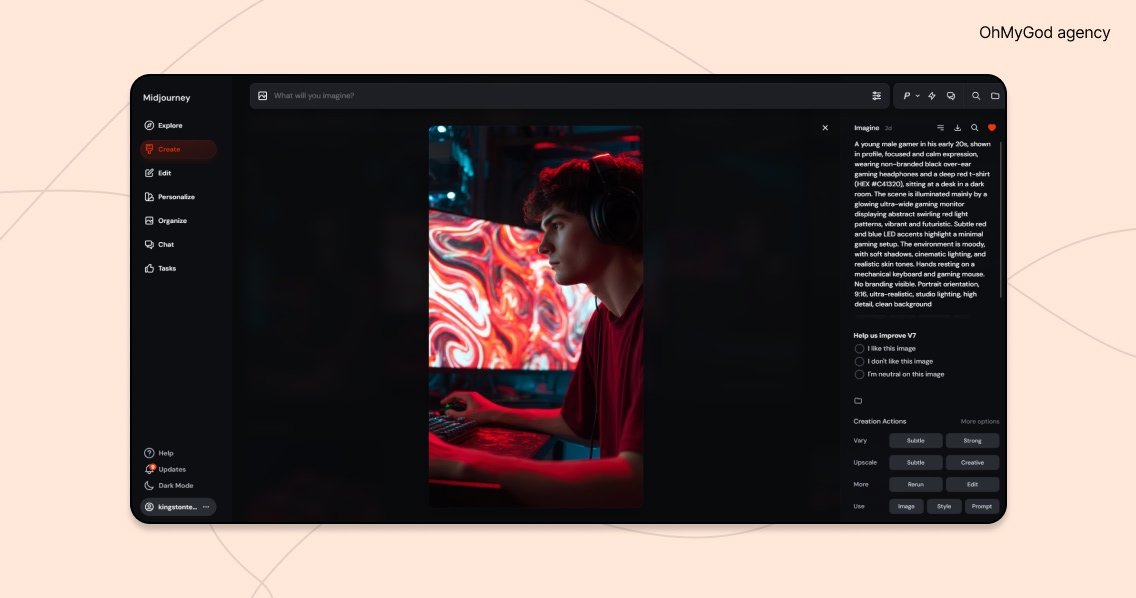Image resolution: width=1136 pixels, height=598 pixels.
Task: Open account menu dots beside kingstonte username
Action: (206, 507)
